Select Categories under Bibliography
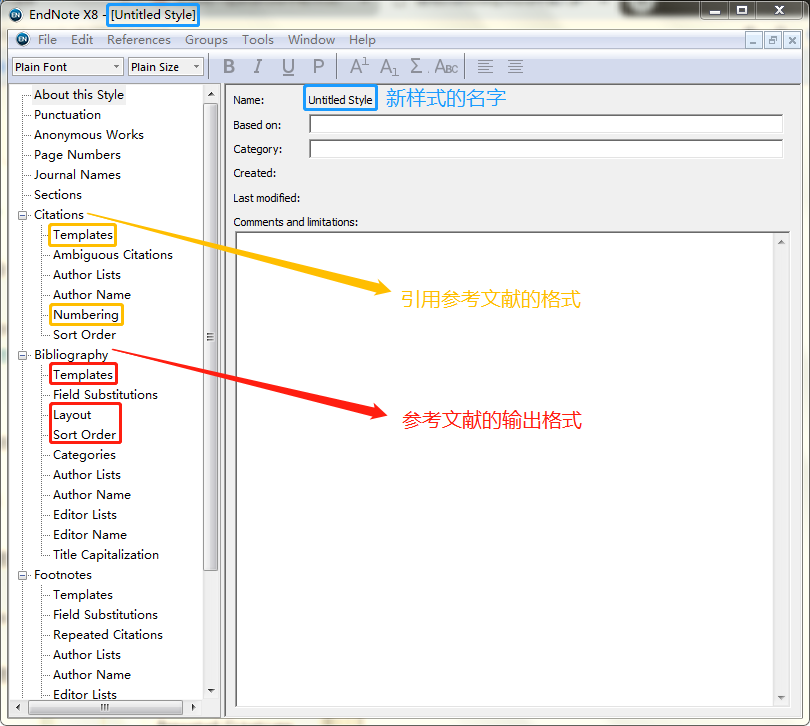 tap(84, 455)
